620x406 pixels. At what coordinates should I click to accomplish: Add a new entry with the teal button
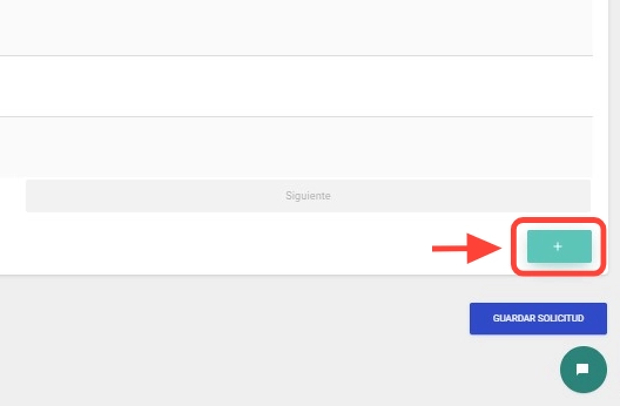click(x=558, y=246)
